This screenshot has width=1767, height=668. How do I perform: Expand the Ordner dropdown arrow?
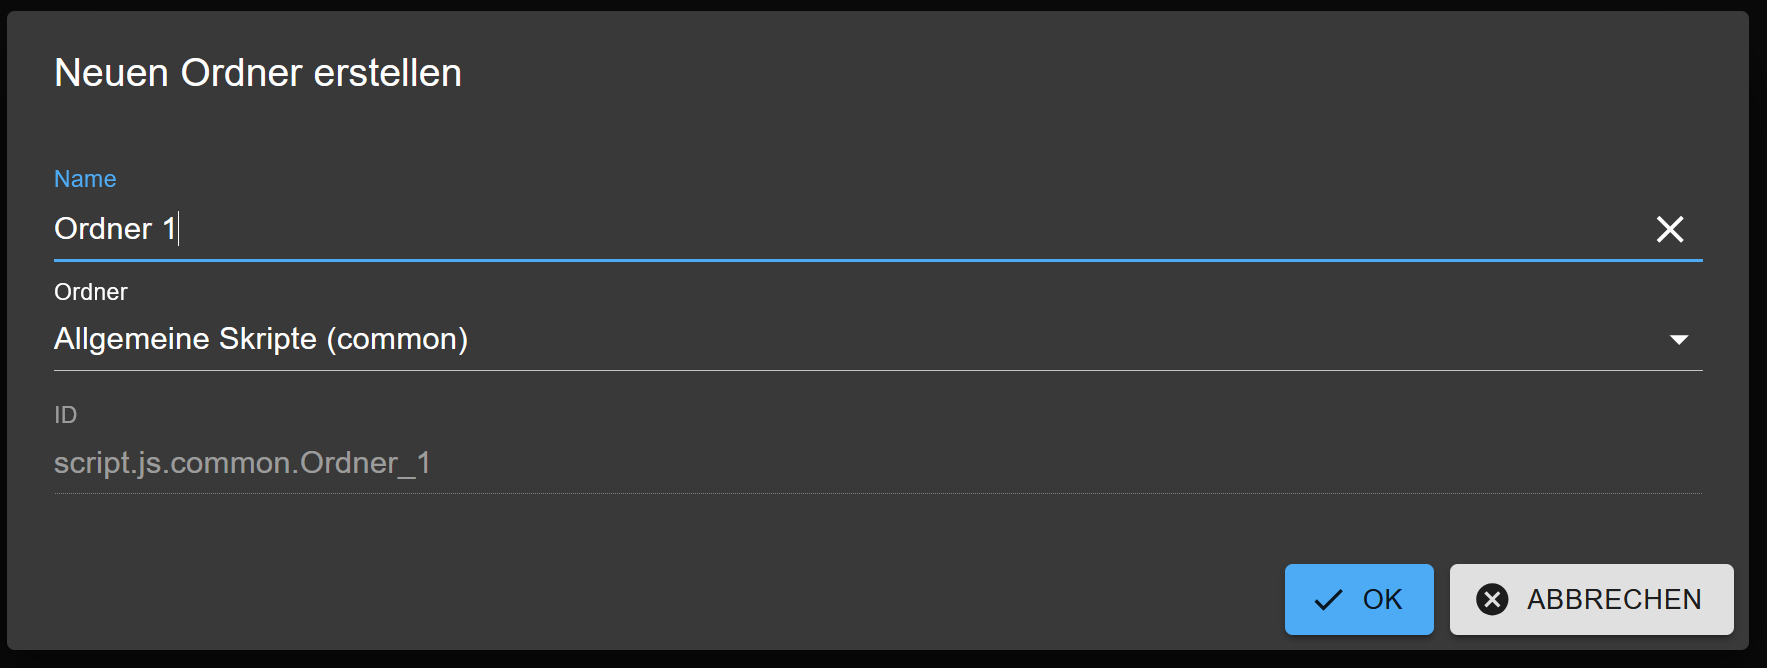[x=1679, y=340]
